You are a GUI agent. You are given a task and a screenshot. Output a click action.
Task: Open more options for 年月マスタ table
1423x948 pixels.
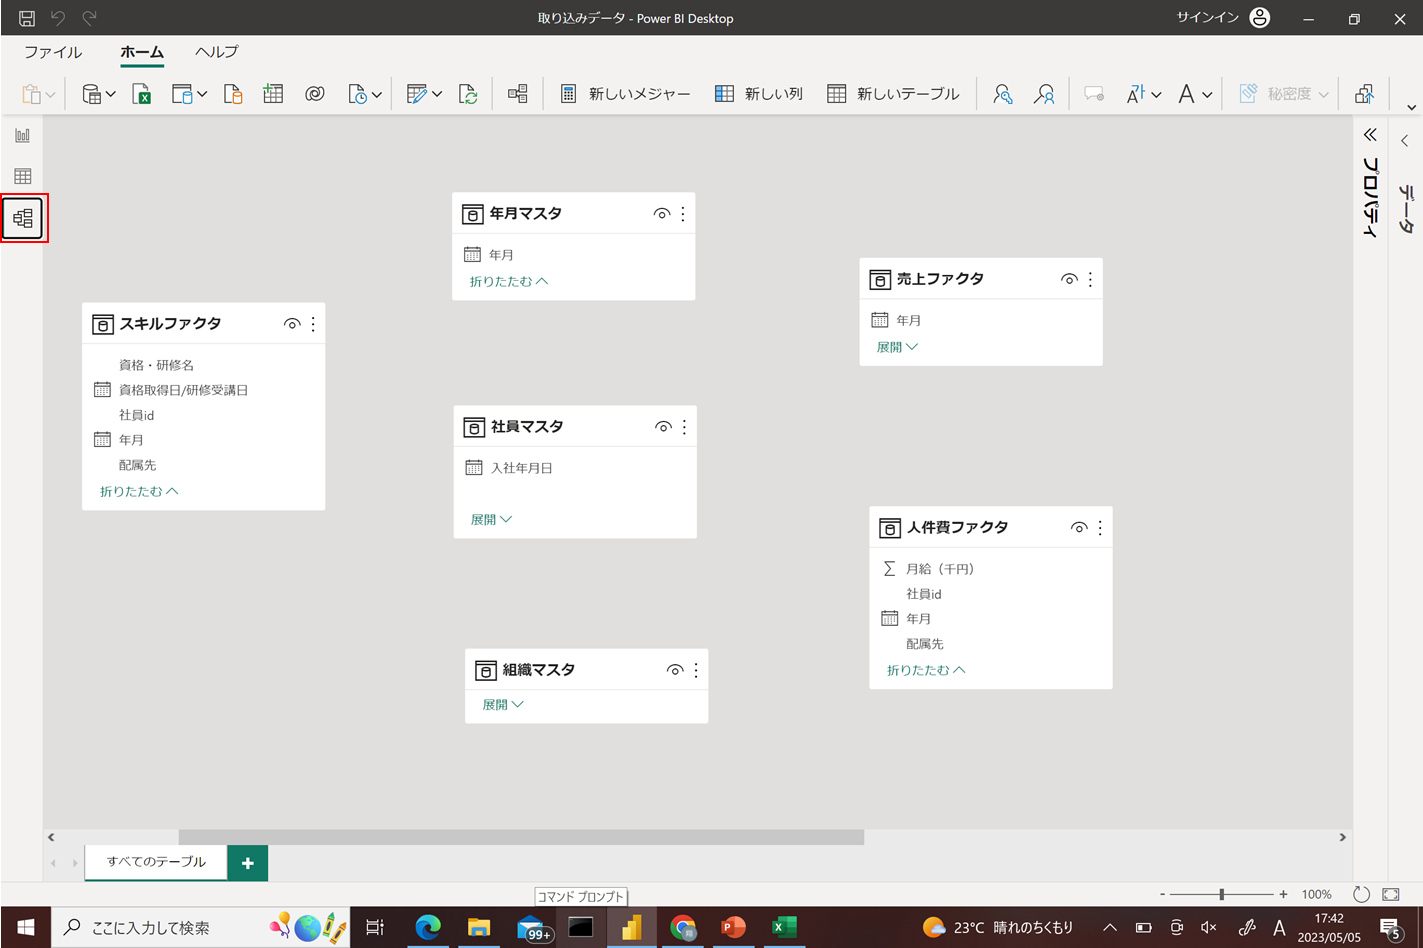tap(683, 214)
